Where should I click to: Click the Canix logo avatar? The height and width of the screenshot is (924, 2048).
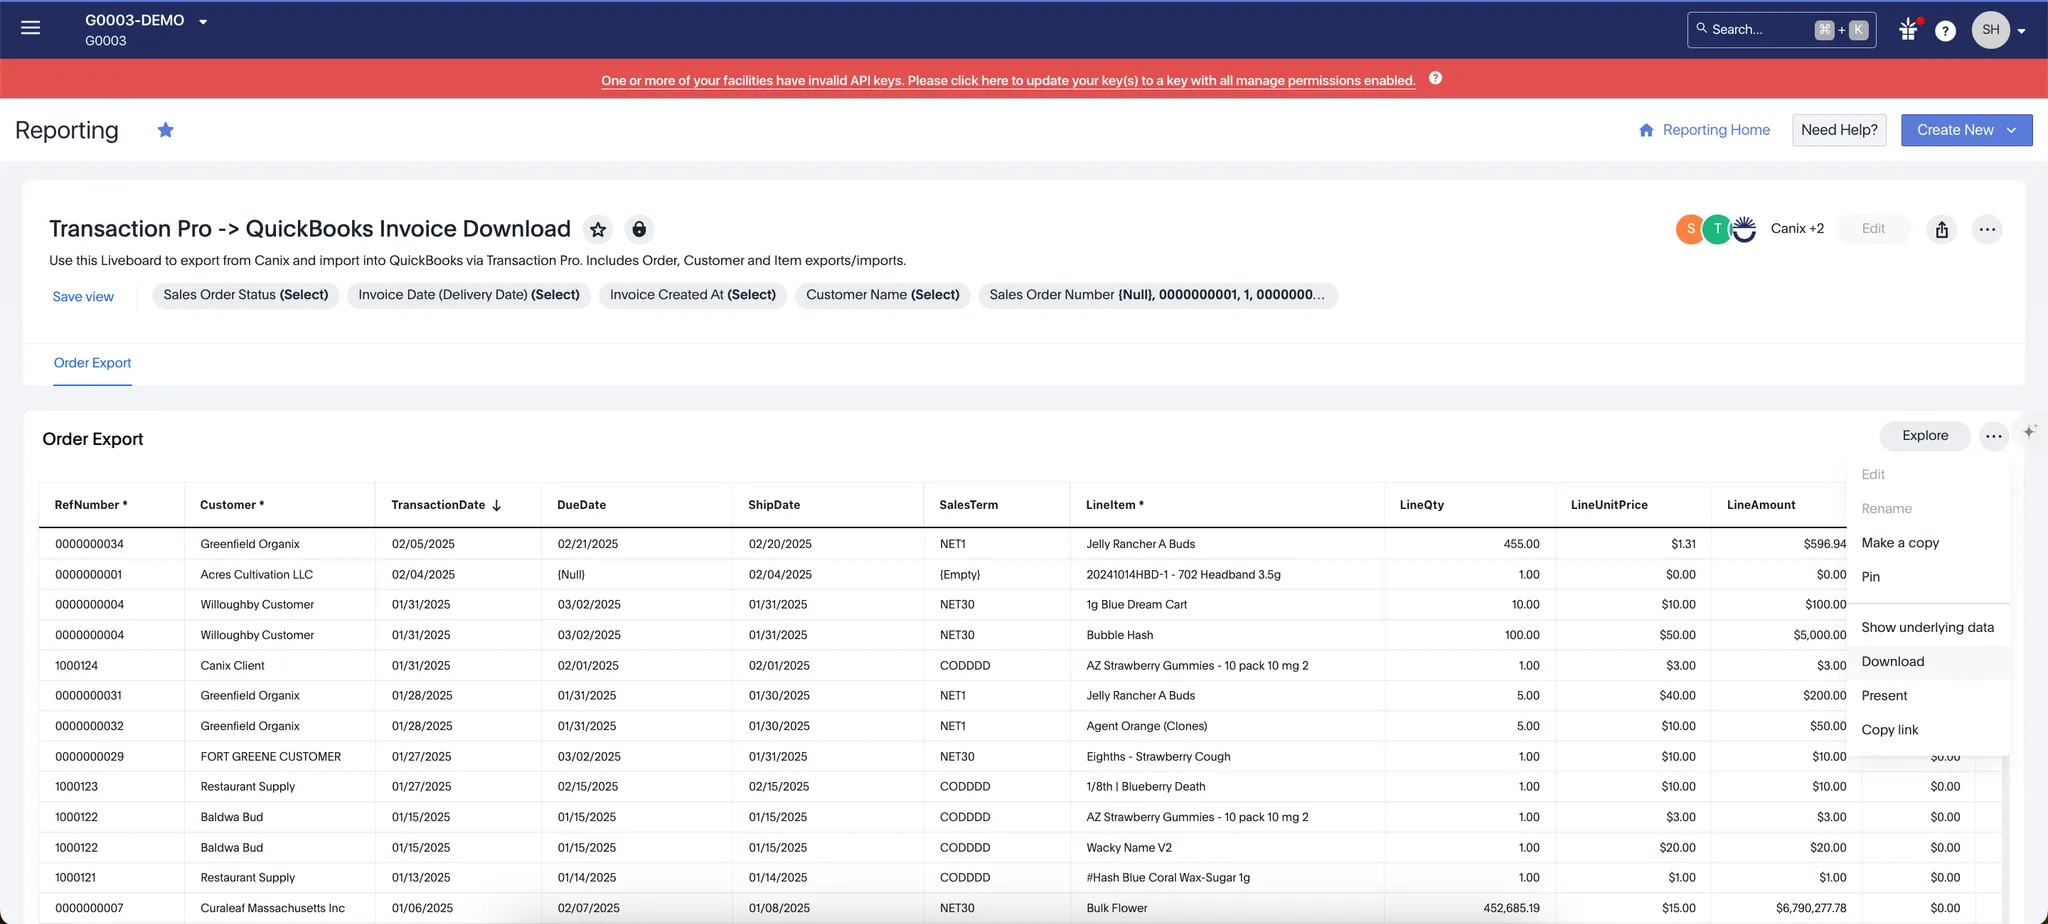[1744, 229]
